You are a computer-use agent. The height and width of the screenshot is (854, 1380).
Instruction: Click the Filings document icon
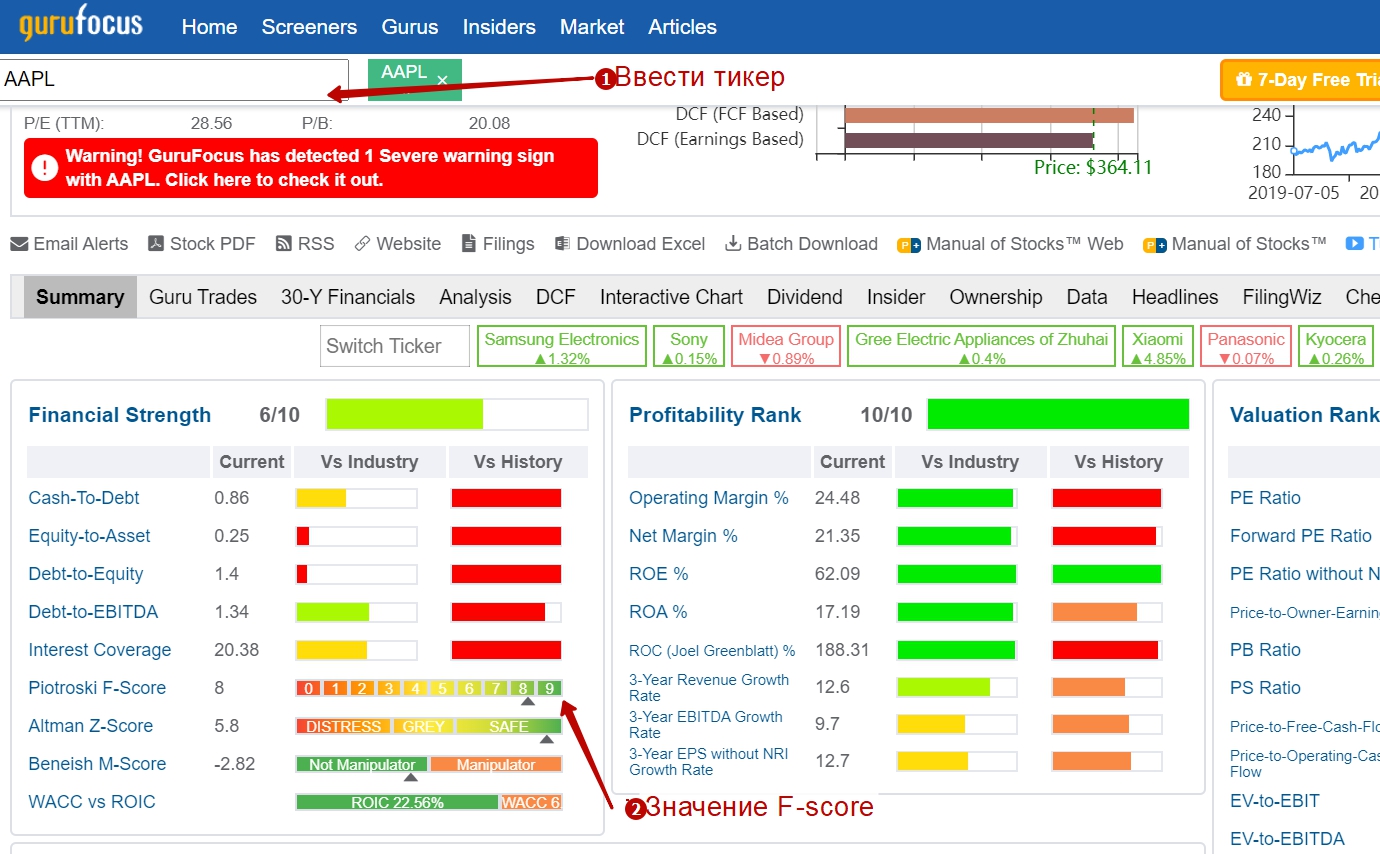click(x=468, y=244)
